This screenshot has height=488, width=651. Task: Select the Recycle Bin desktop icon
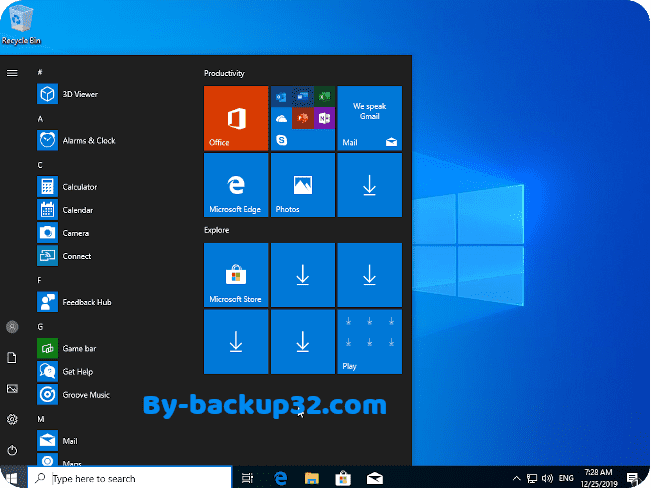coord(21,24)
